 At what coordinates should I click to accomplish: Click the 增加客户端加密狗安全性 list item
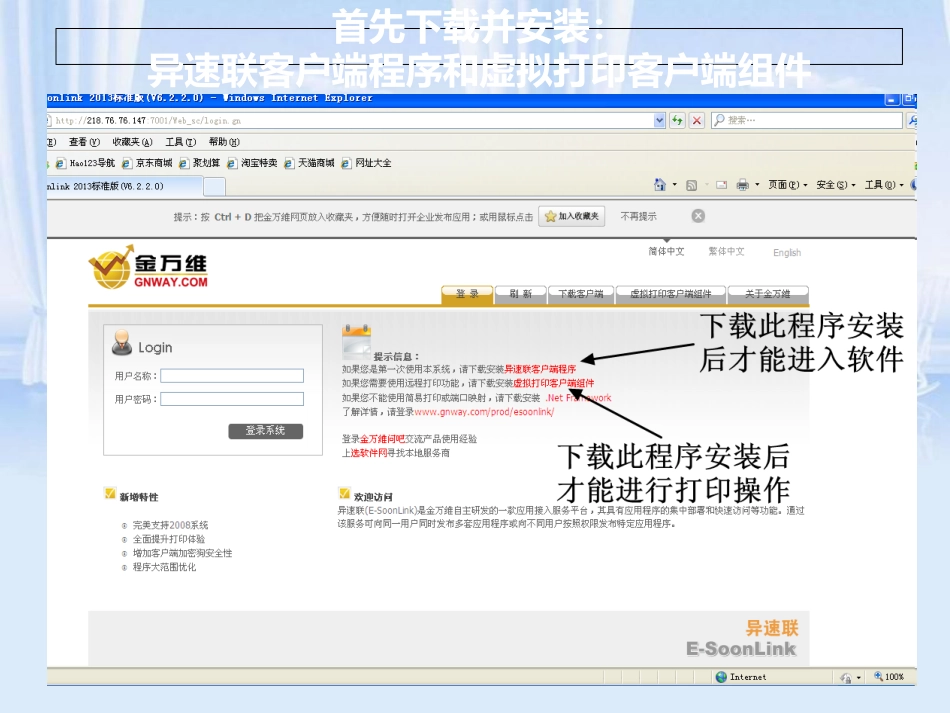182,553
